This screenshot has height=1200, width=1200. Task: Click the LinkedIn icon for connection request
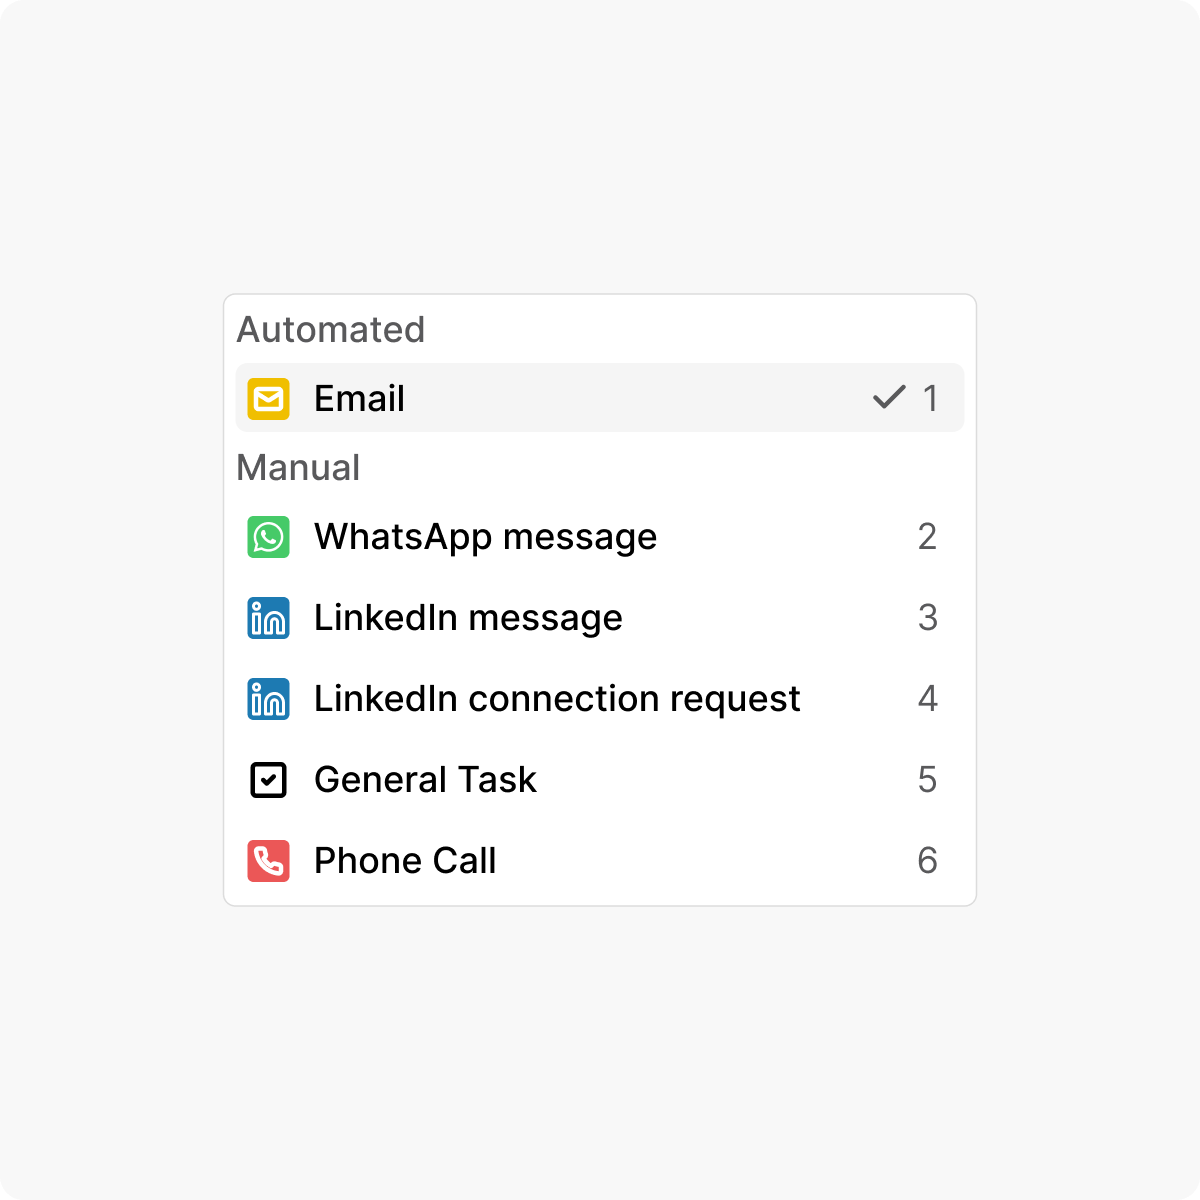[x=268, y=699]
